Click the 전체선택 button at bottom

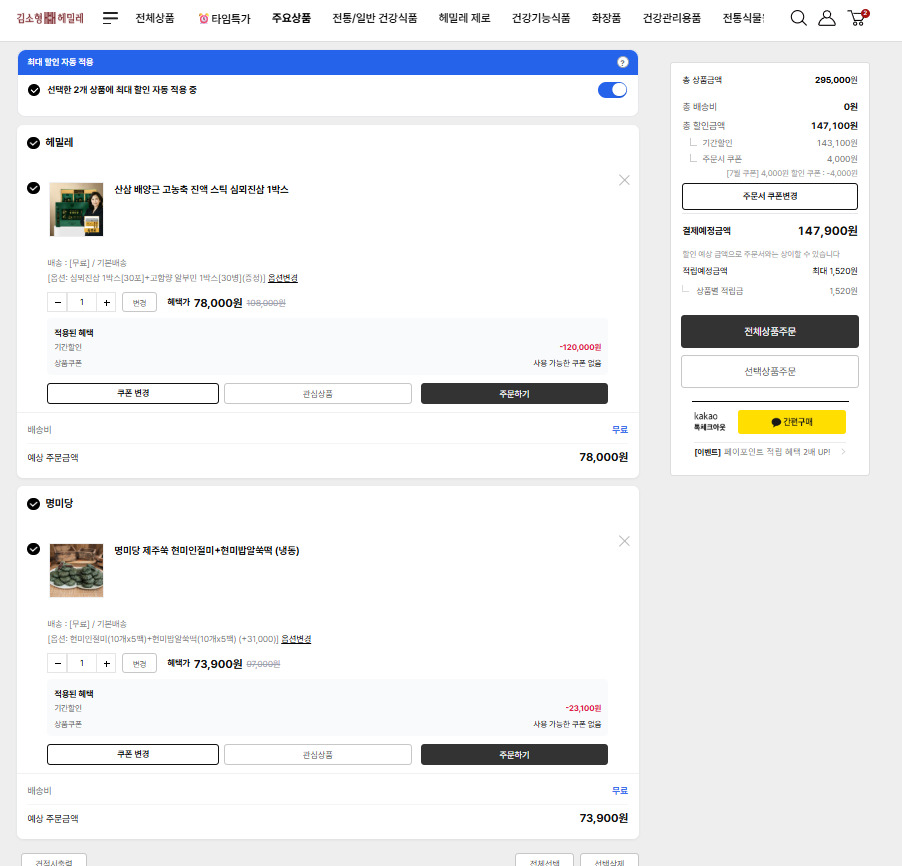[544, 860]
